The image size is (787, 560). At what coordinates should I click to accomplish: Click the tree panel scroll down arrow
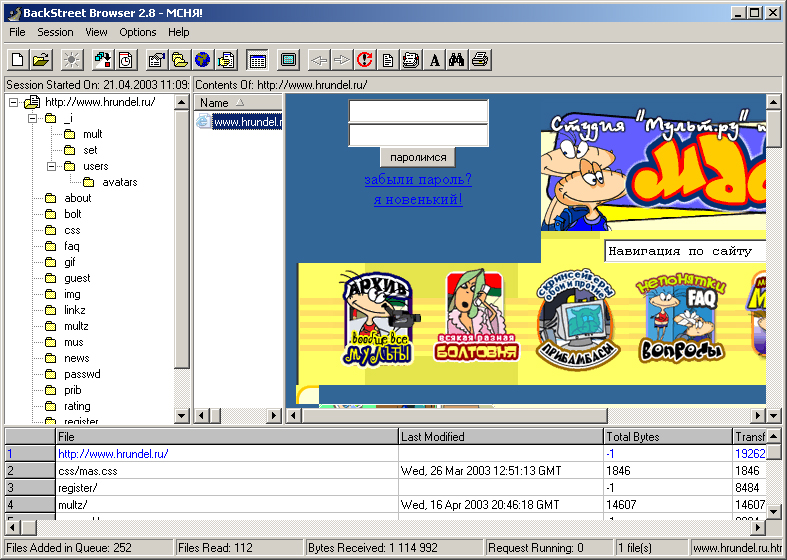[x=182, y=416]
